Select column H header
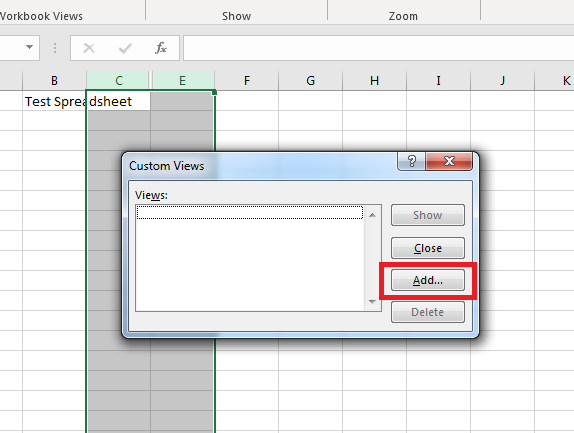Screen dimensions: 574x433 click(x=374, y=81)
